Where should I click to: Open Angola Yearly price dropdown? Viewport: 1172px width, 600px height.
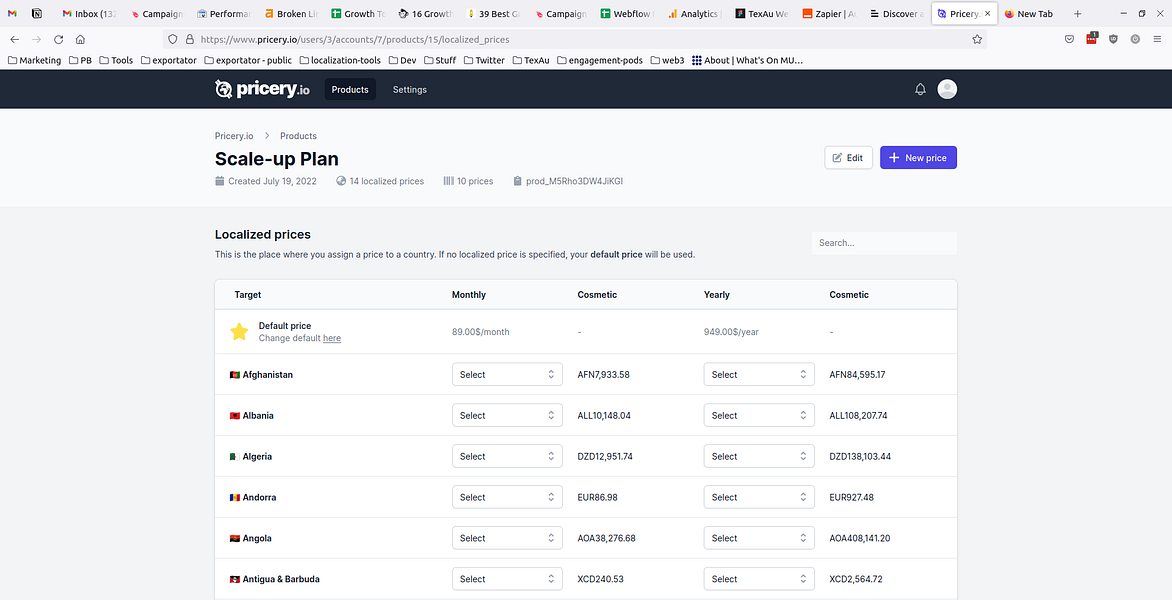[x=759, y=538]
